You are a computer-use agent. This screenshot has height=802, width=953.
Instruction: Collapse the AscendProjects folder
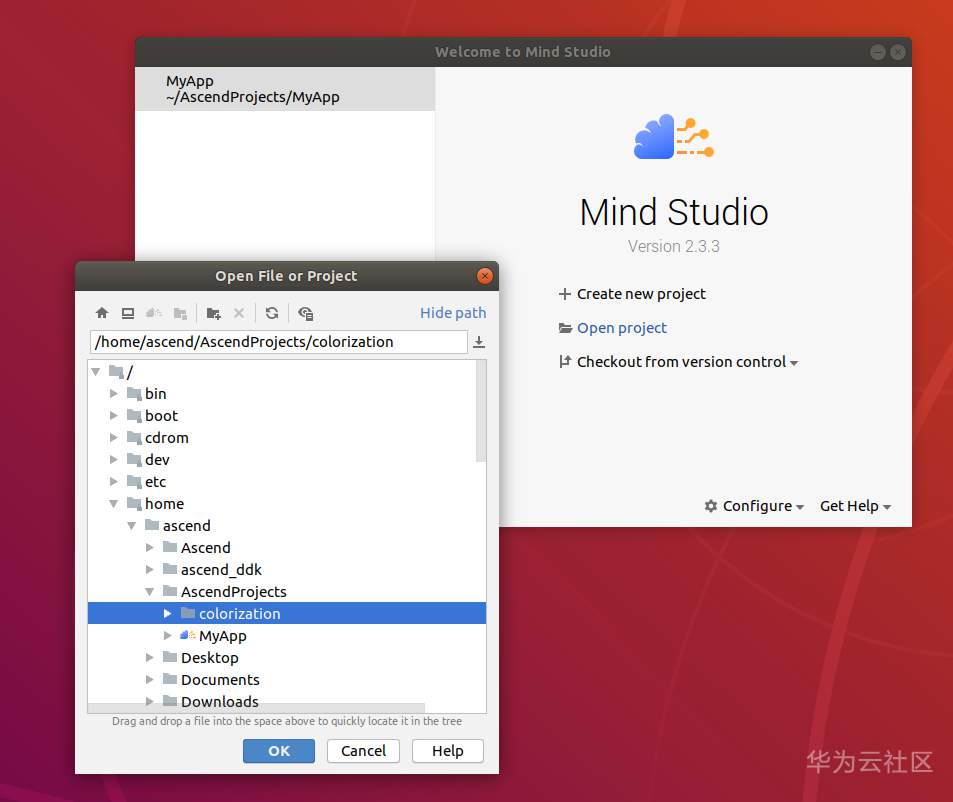[150, 591]
